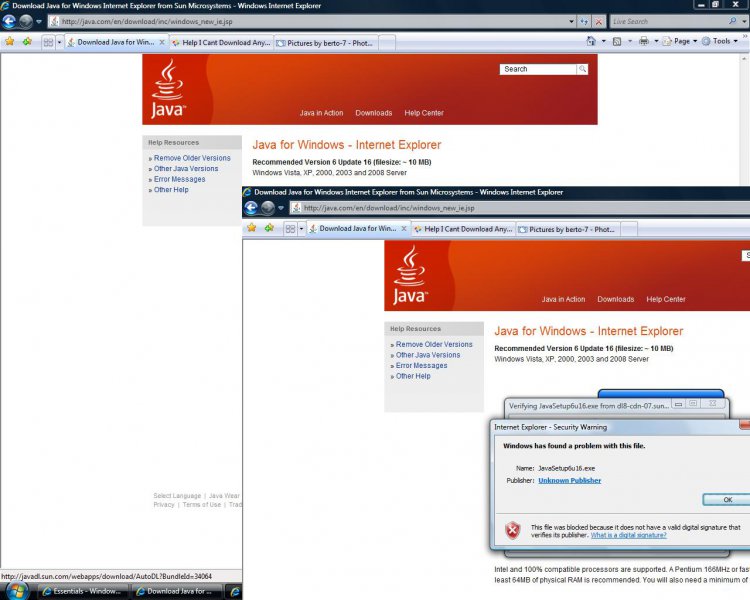The width and height of the screenshot is (750, 600).
Task: Open 'Help Center' nav link in rear window
Action: (x=424, y=113)
